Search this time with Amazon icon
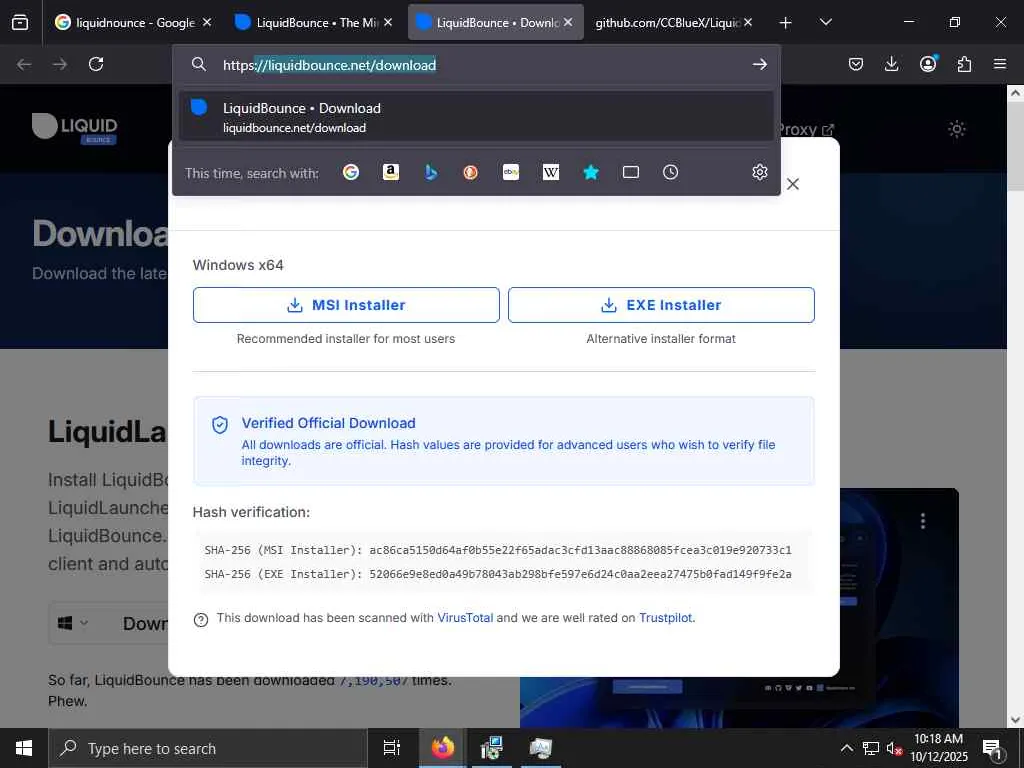This screenshot has height=768, width=1024. [391, 172]
